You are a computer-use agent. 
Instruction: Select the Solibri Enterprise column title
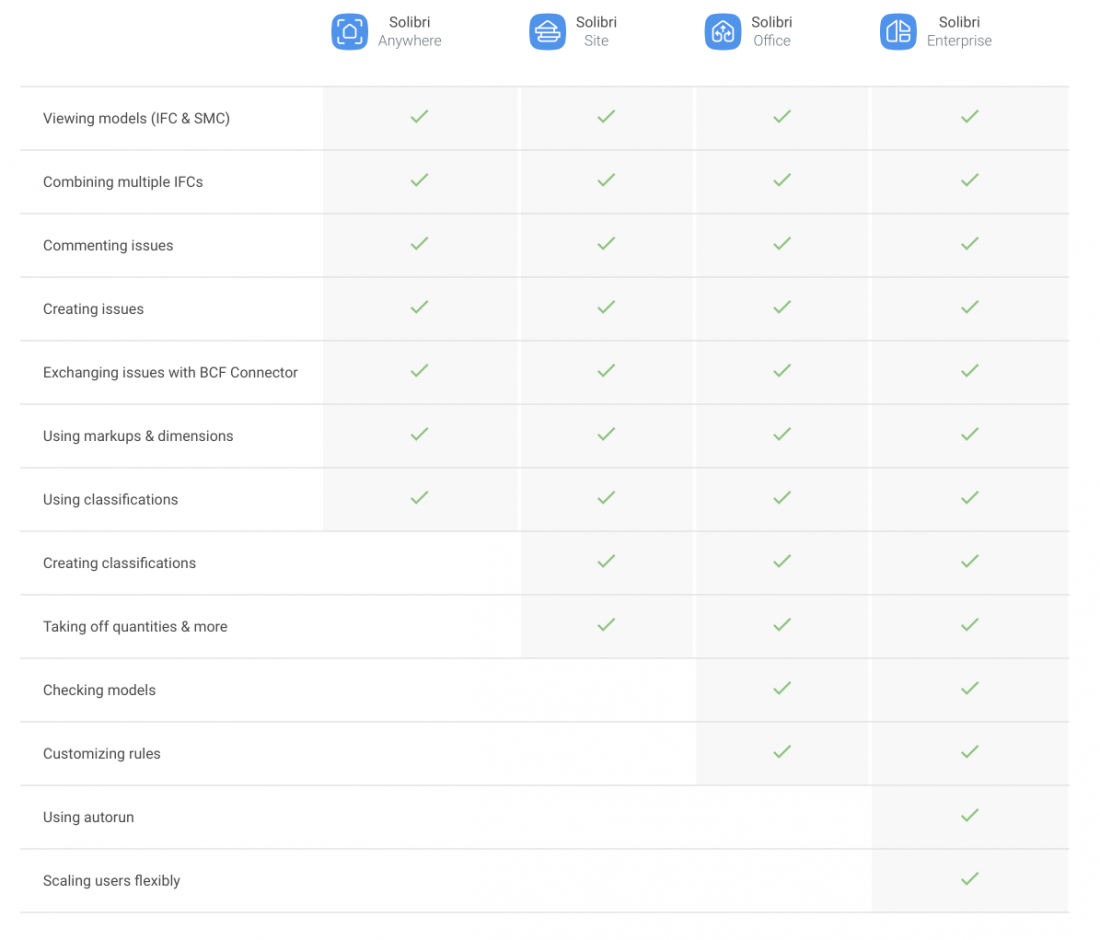point(959,32)
